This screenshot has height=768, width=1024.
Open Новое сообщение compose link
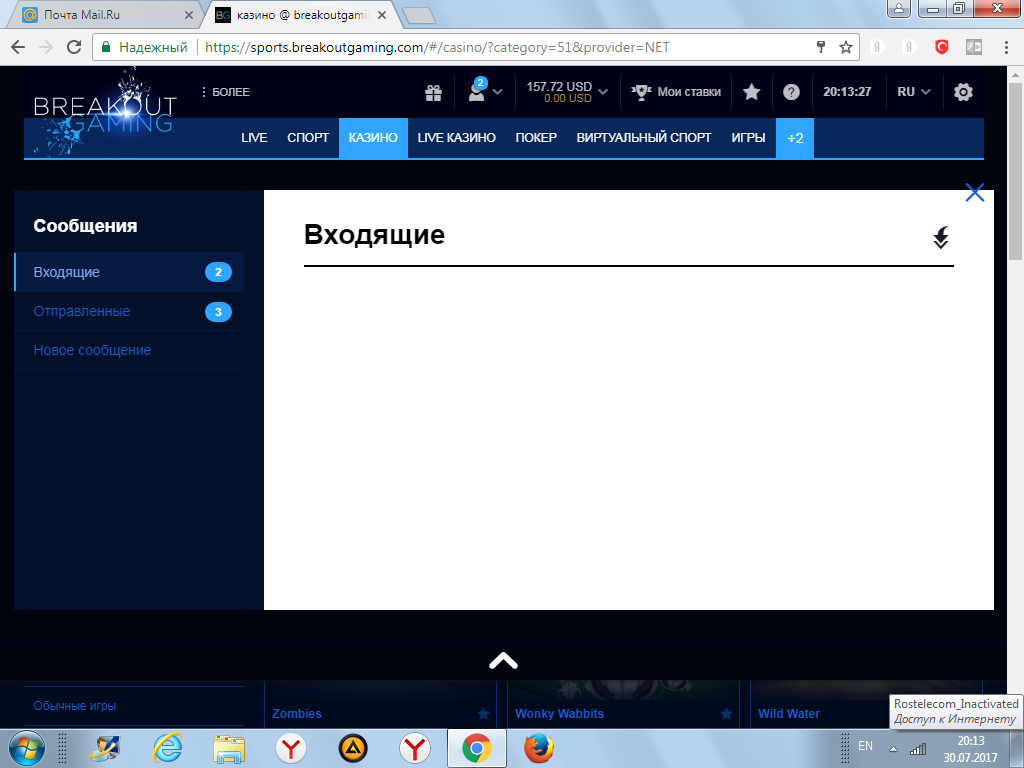129,350
